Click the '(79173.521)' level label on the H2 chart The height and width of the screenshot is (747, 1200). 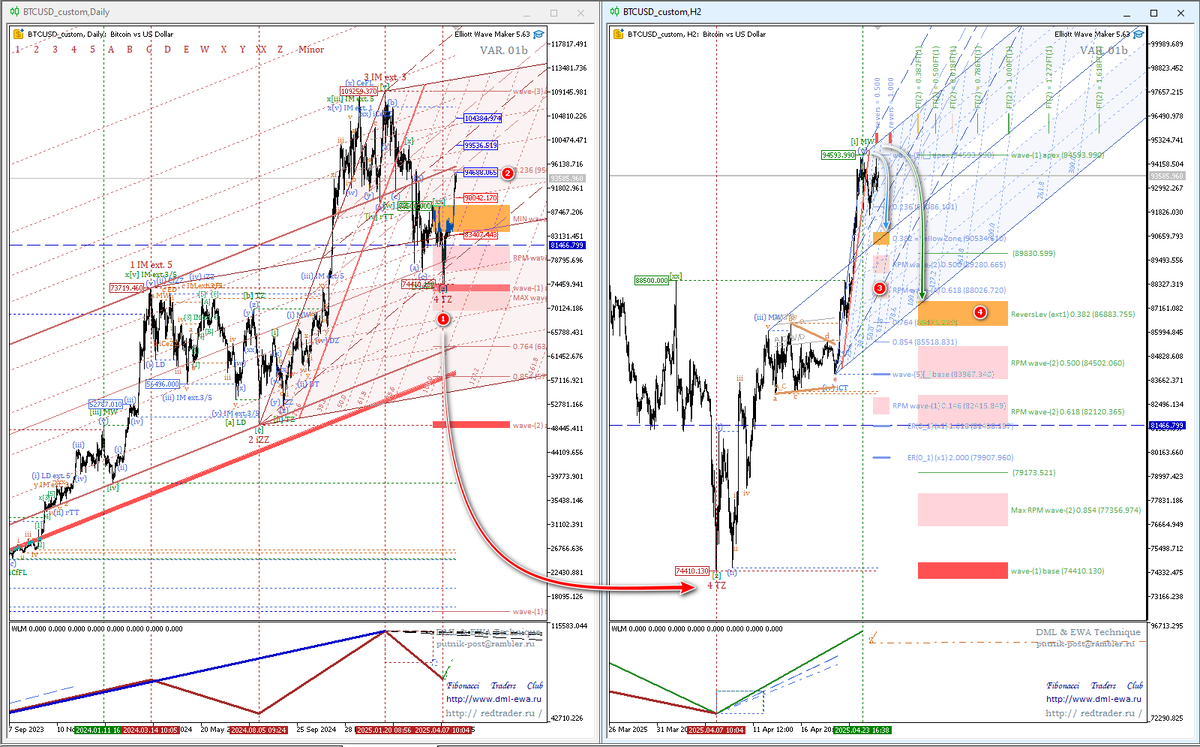point(1034,472)
